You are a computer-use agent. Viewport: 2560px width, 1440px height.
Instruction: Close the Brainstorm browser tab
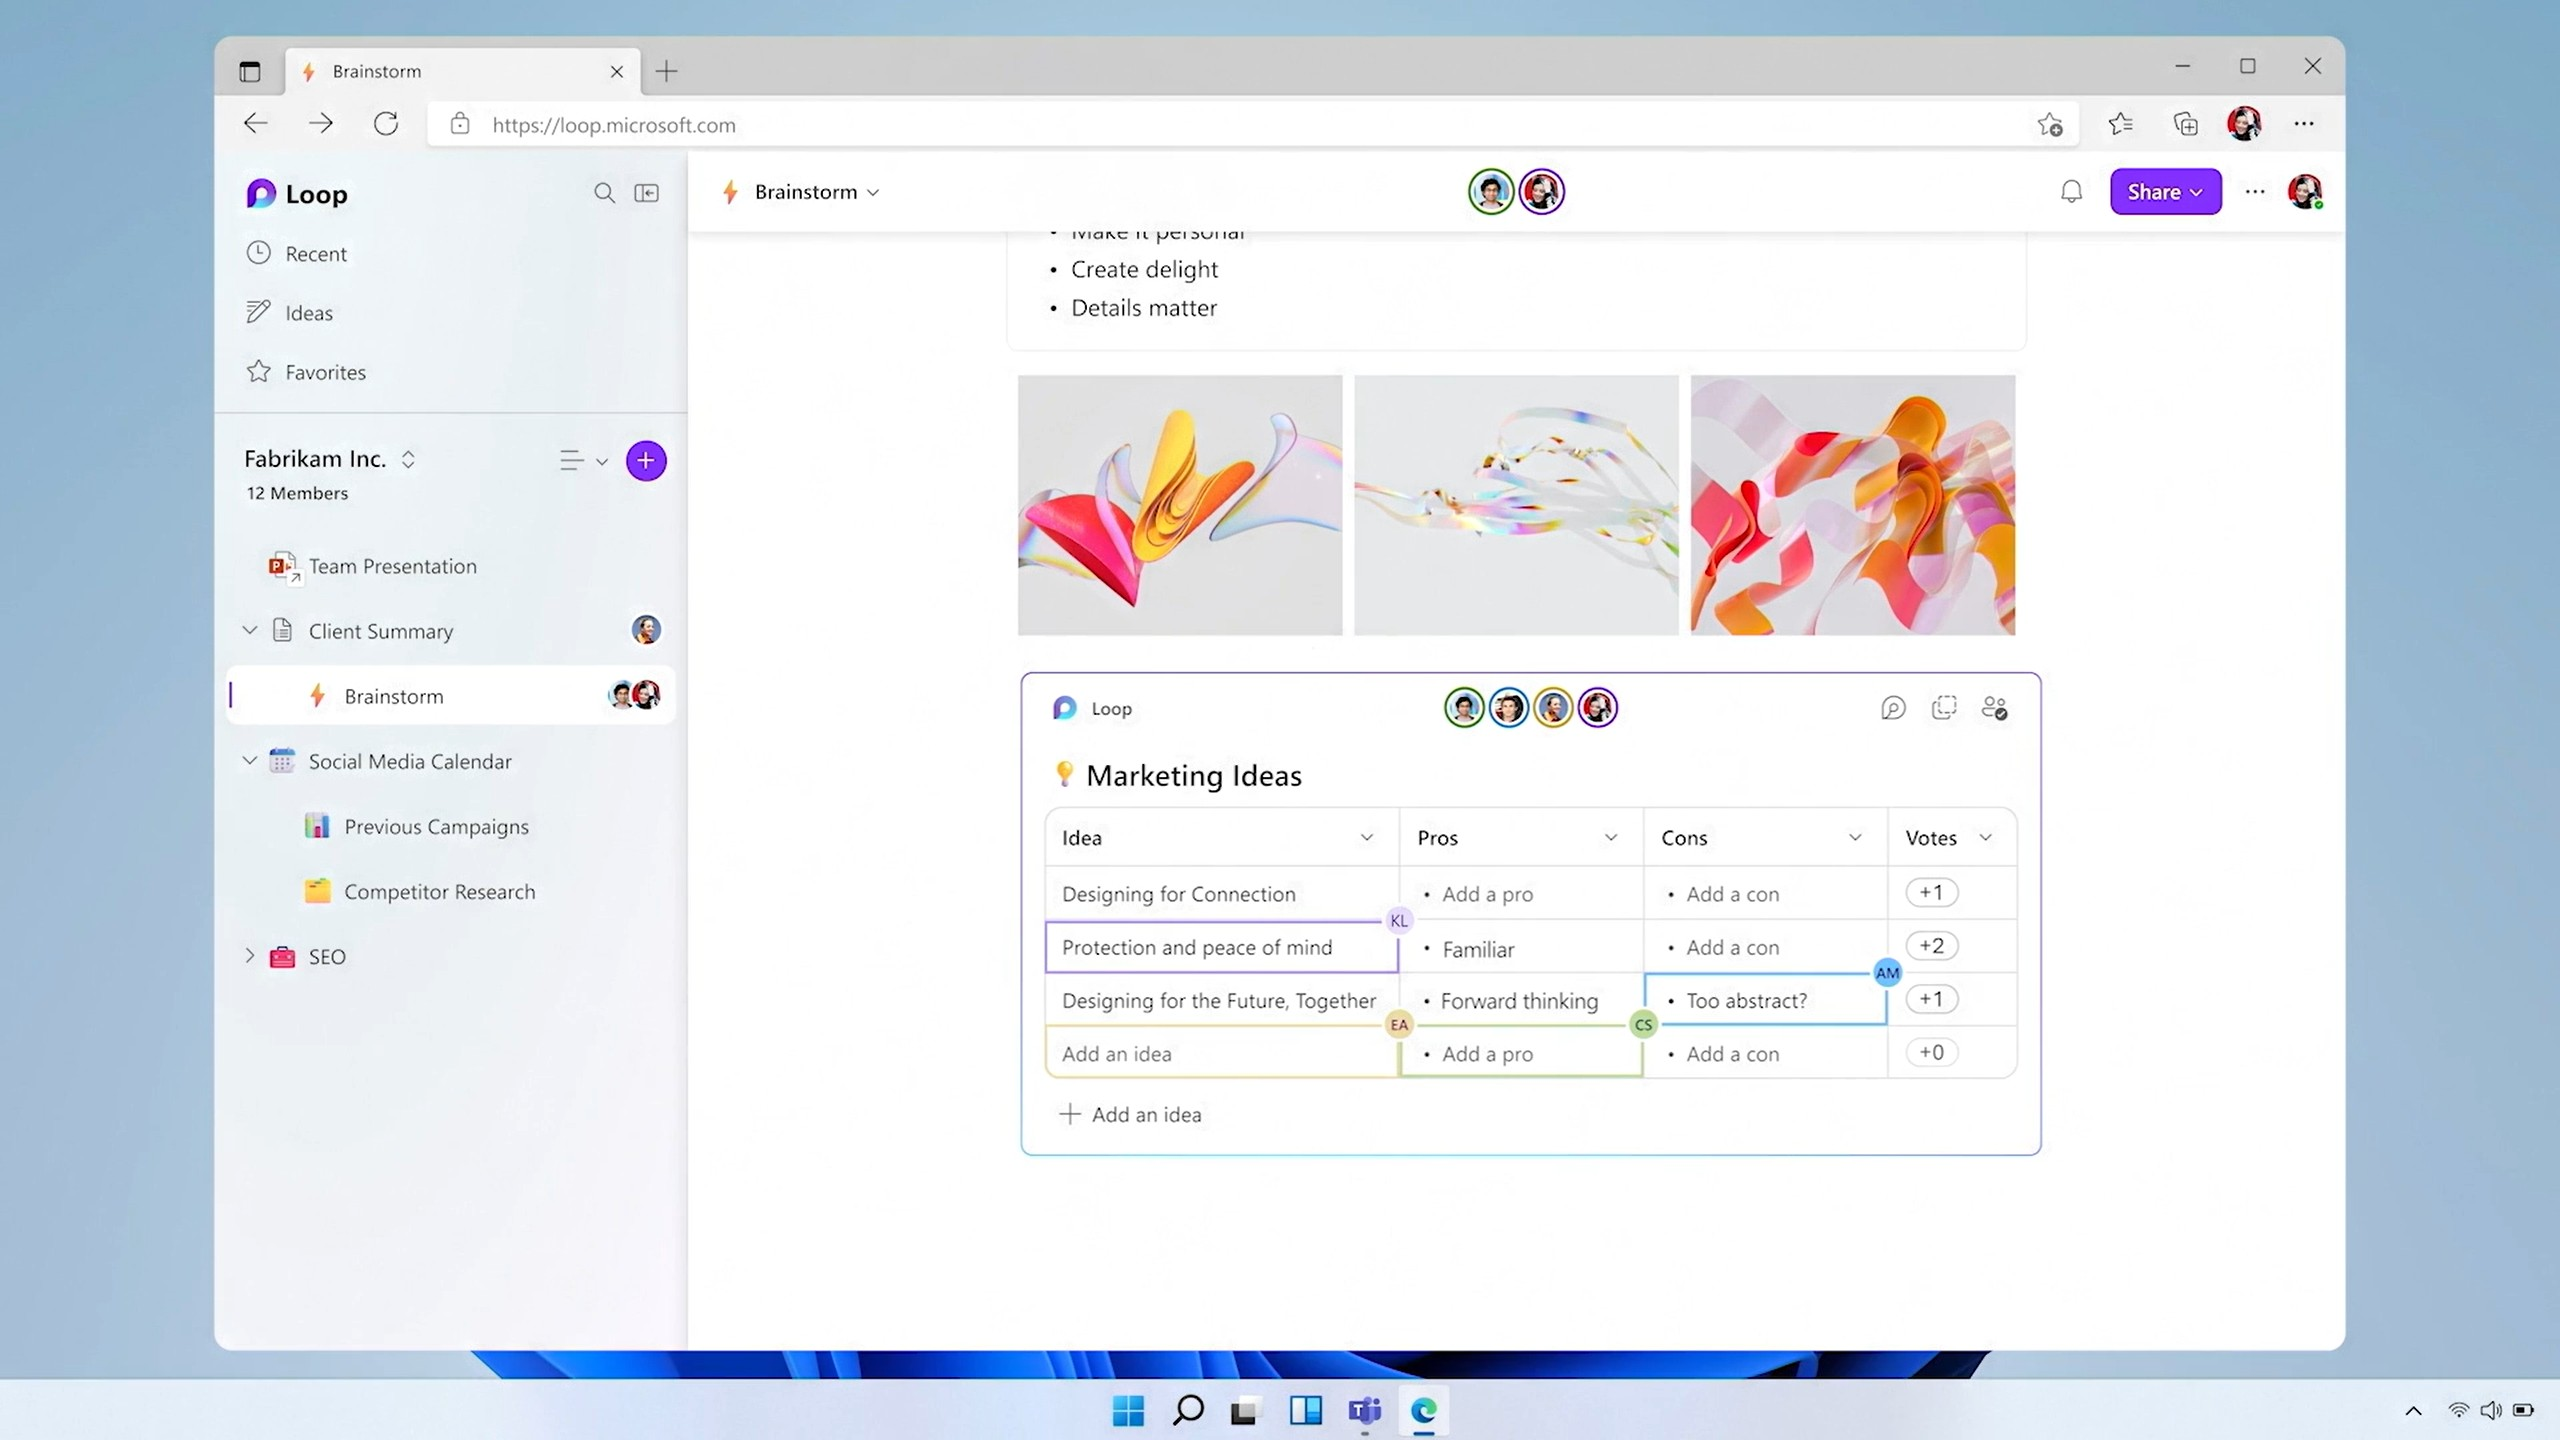(x=617, y=71)
